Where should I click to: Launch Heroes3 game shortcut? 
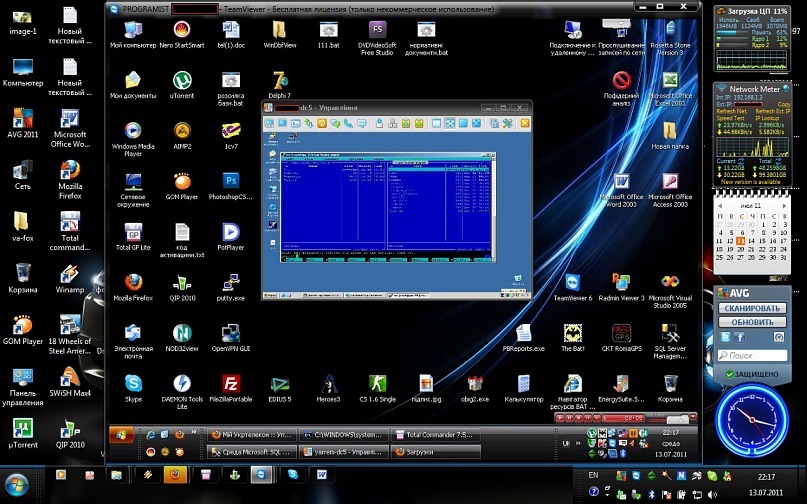coord(329,384)
